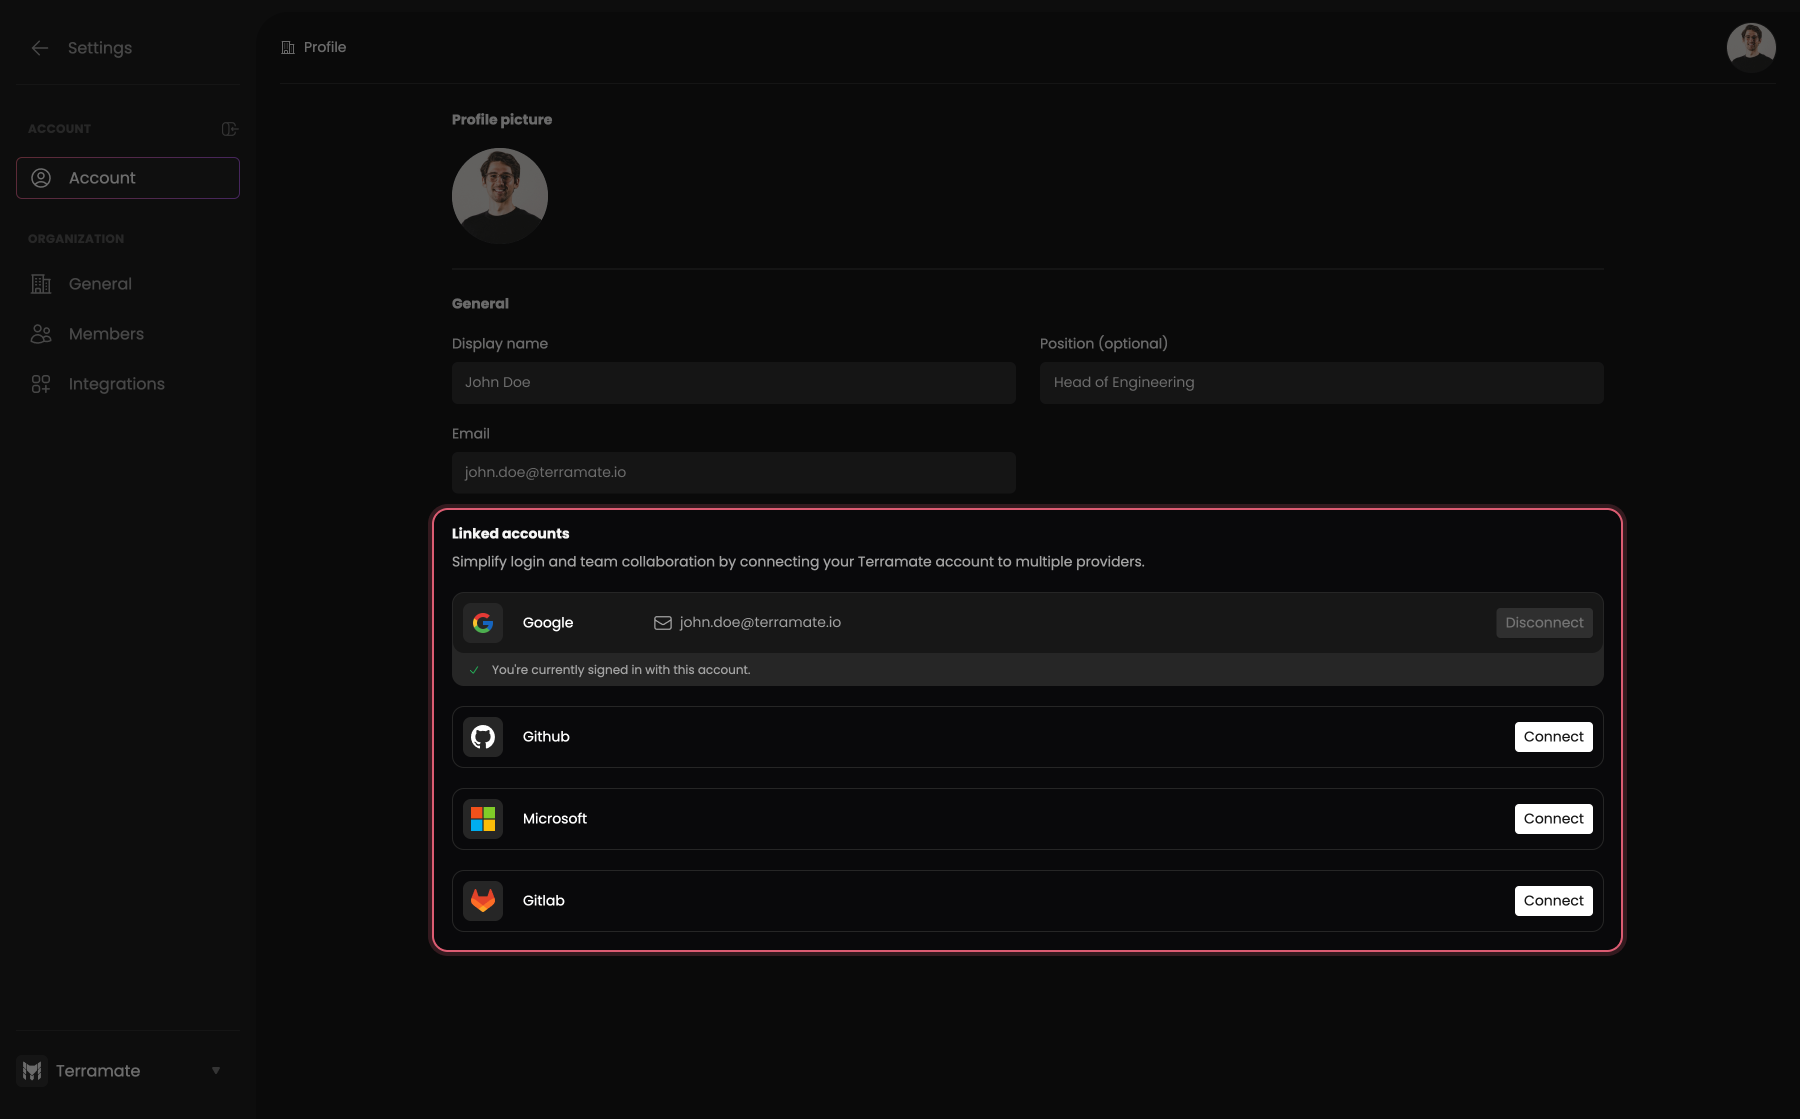Screen dimensions: 1800x1119
Task: Click the back arrow next to Settings
Action: coord(39,47)
